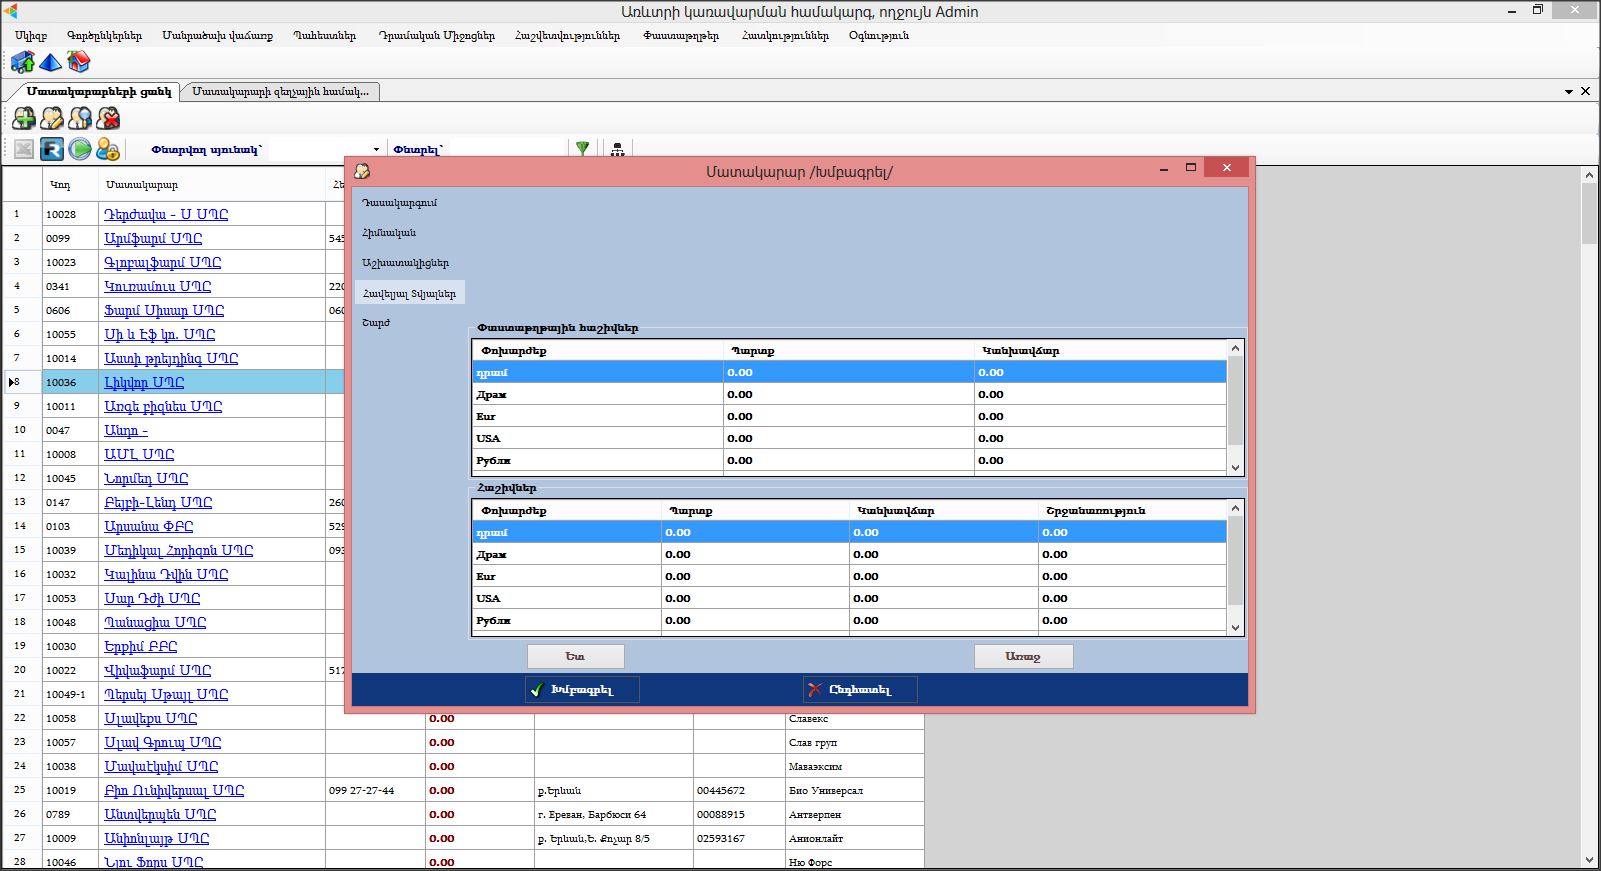This screenshot has width=1601, height=871.
Task: Click the edit supplier icon with pencil
Action: (x=52, y=119)
